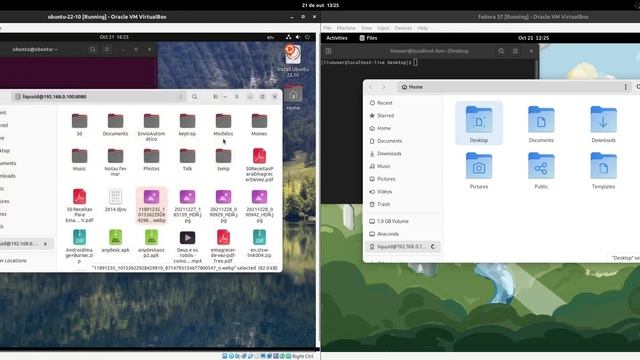Eject liquid@192.168.0 mount in Ubuntu sidebar

(x=45, y=244)
